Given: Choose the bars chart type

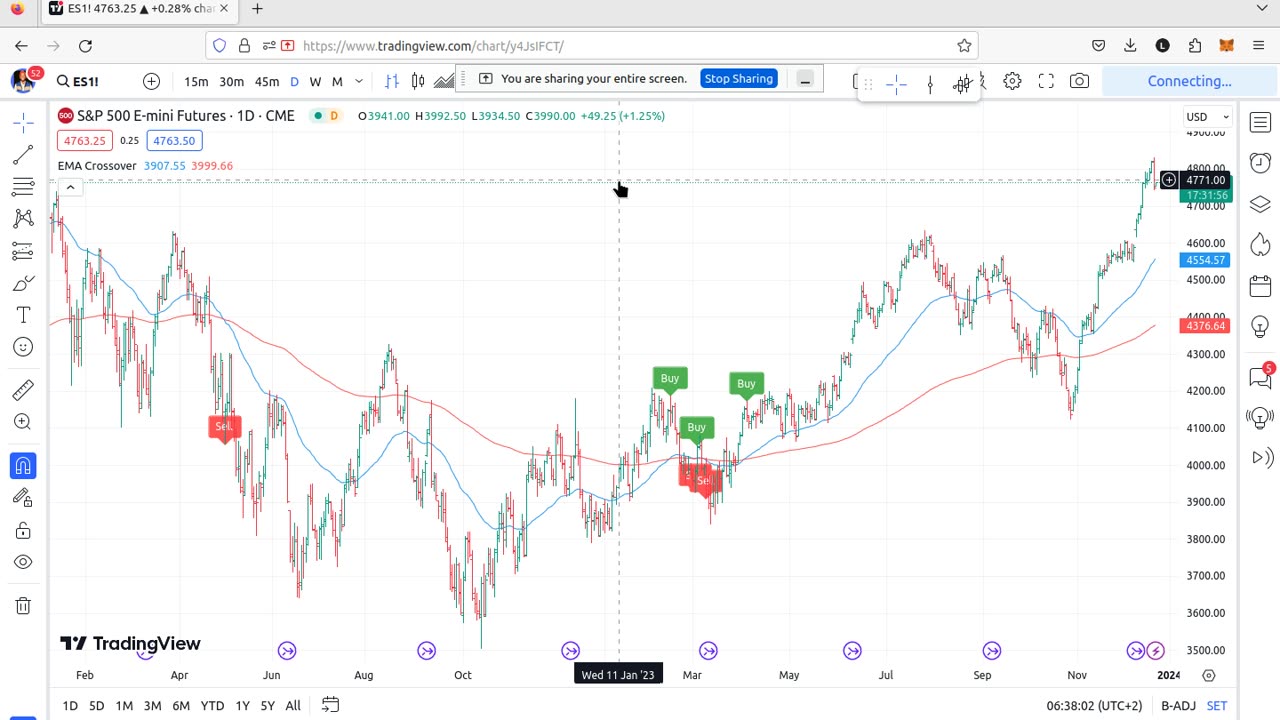Looking at the screenshot, I should (x=392, y=81).
